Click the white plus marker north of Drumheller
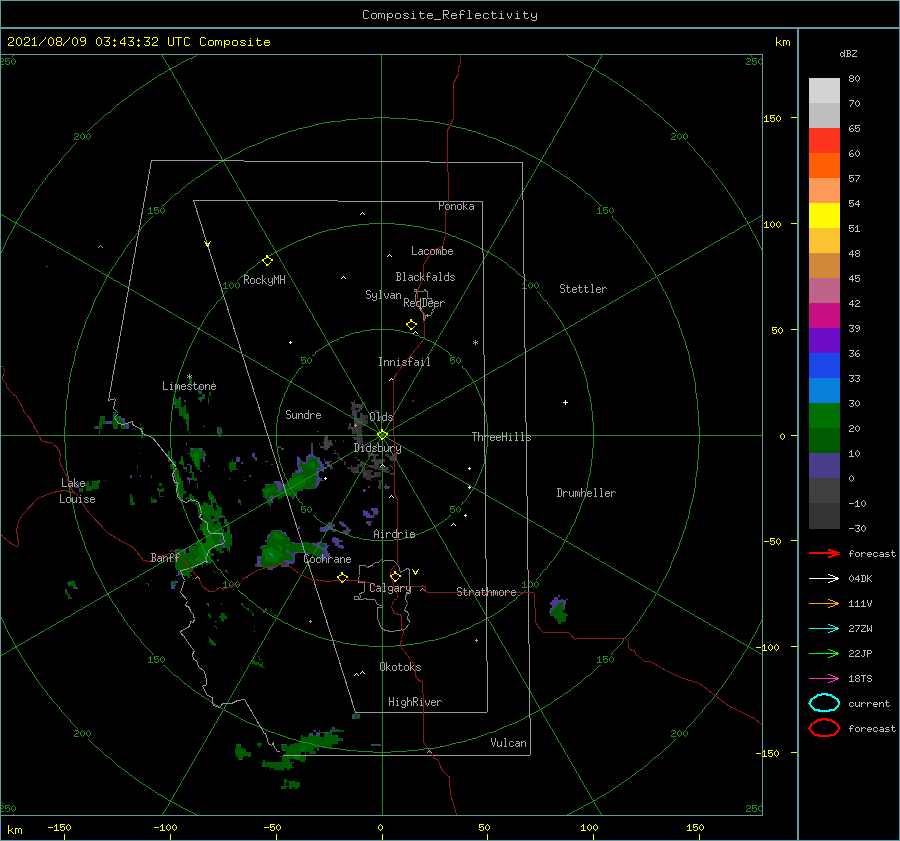 [565, 402]
